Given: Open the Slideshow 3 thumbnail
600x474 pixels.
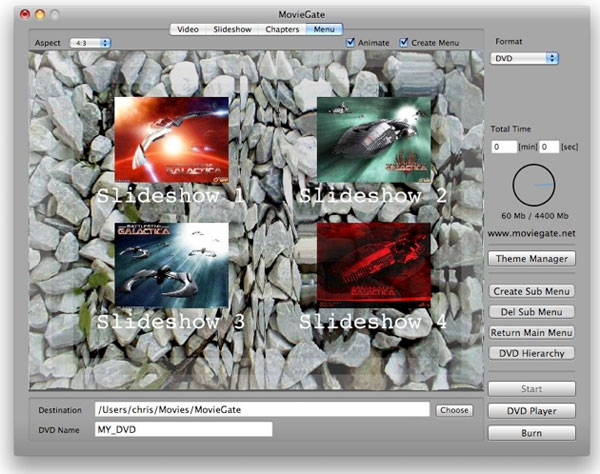Looking at the screenshot, I should pos(171,263).
